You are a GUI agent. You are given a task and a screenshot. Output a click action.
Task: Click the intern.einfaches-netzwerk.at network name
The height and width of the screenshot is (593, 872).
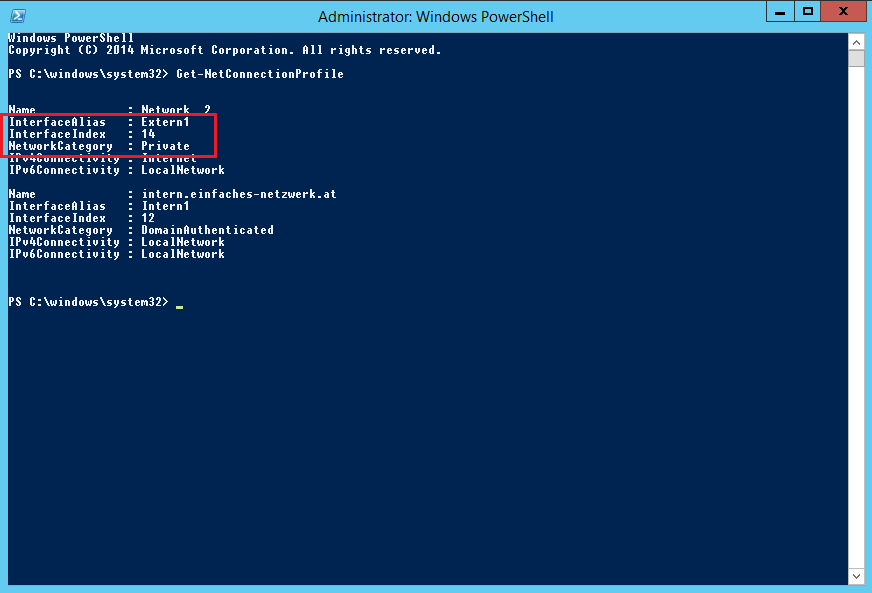(x=239, y=194)
